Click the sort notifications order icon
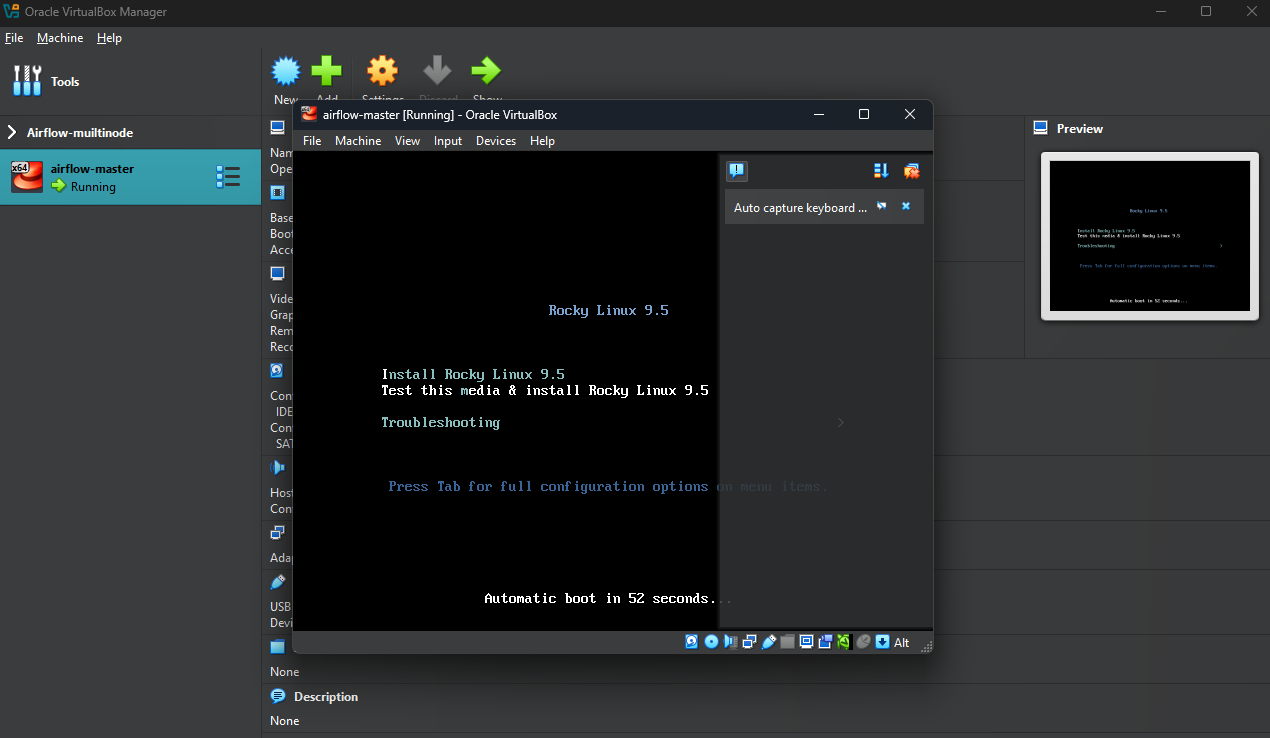Viewport: 1270px width, 738px height. 881,171
